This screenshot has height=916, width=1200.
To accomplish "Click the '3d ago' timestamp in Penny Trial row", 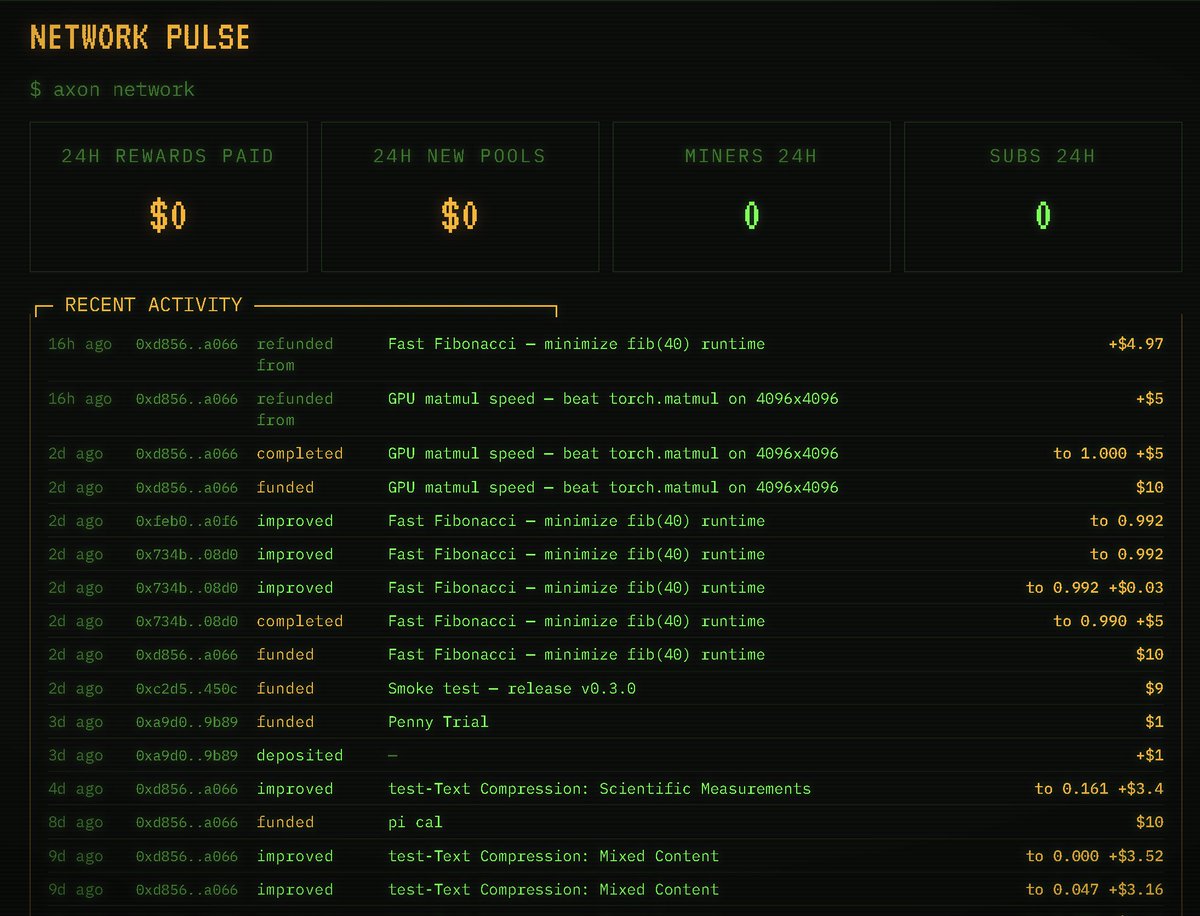I will [x=75, y=722].
